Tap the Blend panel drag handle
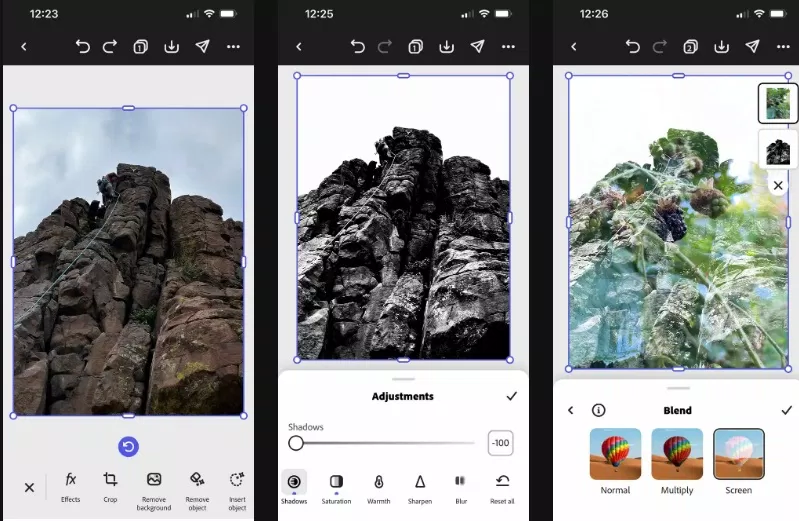Screen dimensions: 799x521 678,388
